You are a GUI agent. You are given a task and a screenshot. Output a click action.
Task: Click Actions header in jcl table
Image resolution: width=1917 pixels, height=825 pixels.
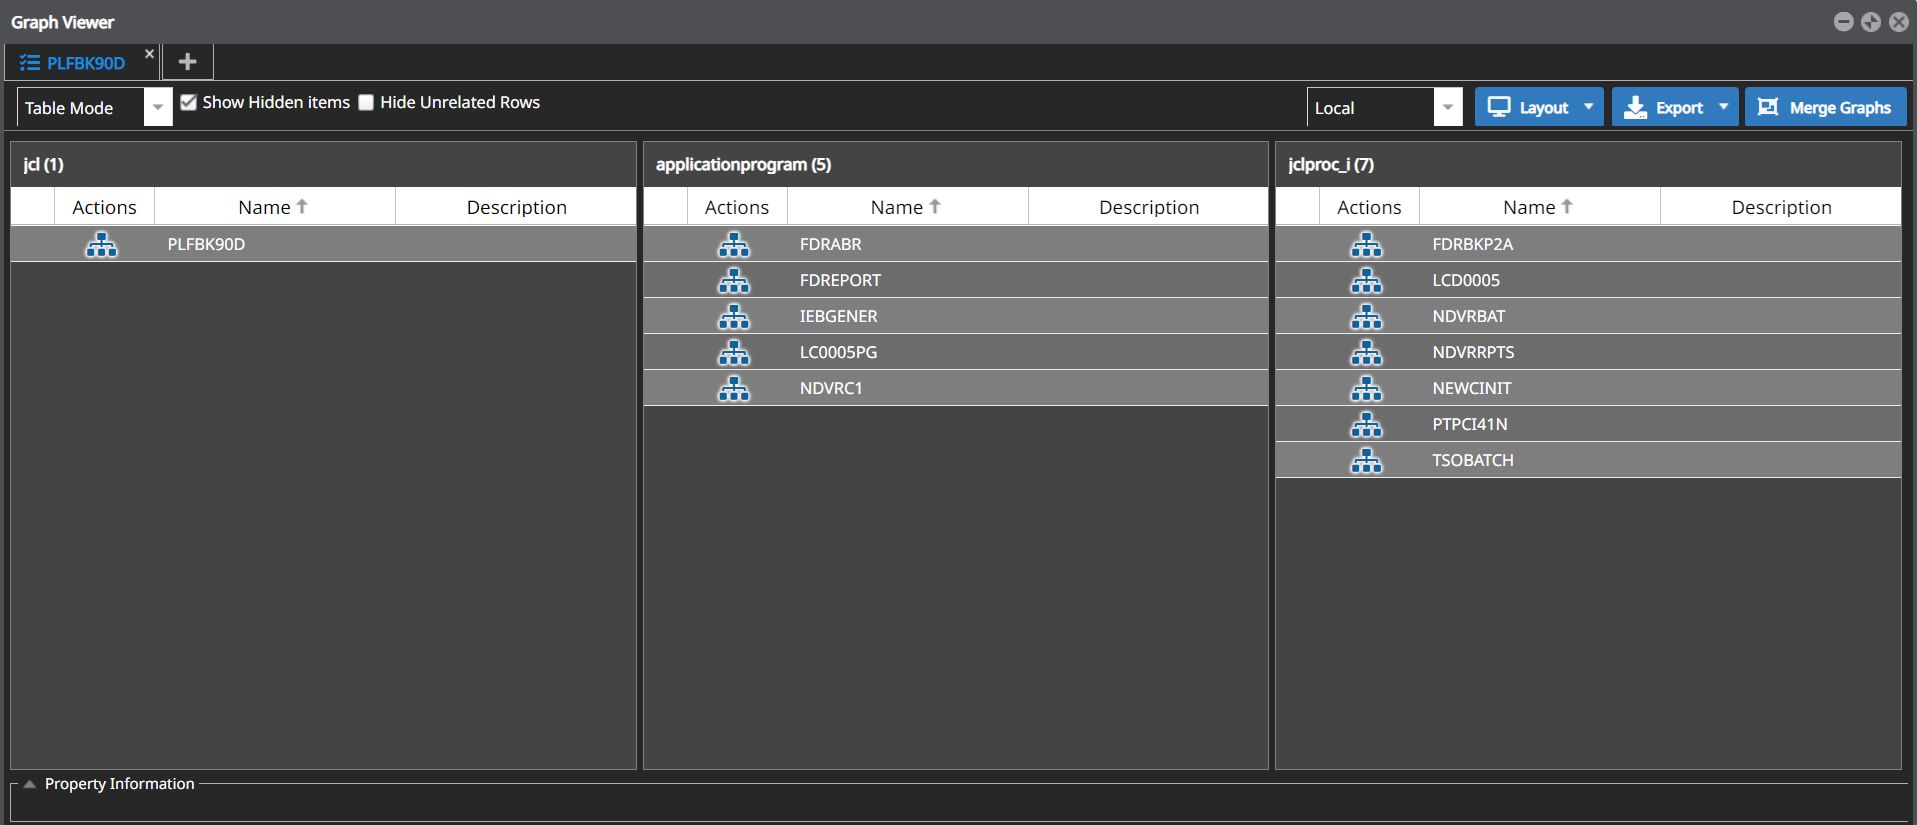(104, 207)
